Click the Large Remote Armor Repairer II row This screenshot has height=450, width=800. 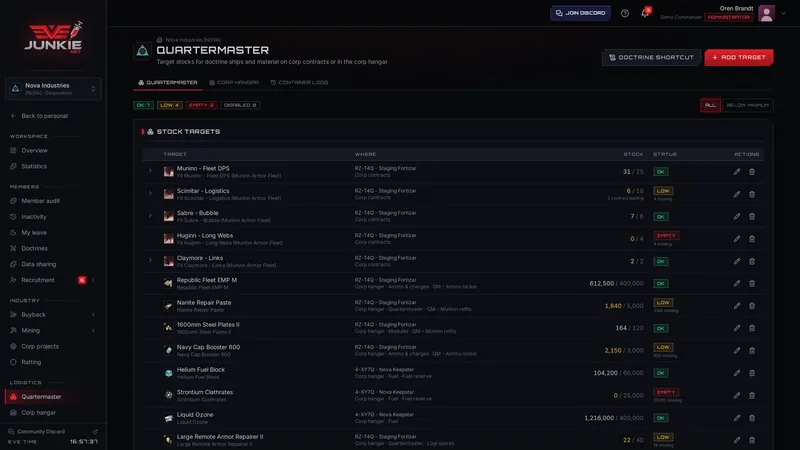(x=453, y=440)
